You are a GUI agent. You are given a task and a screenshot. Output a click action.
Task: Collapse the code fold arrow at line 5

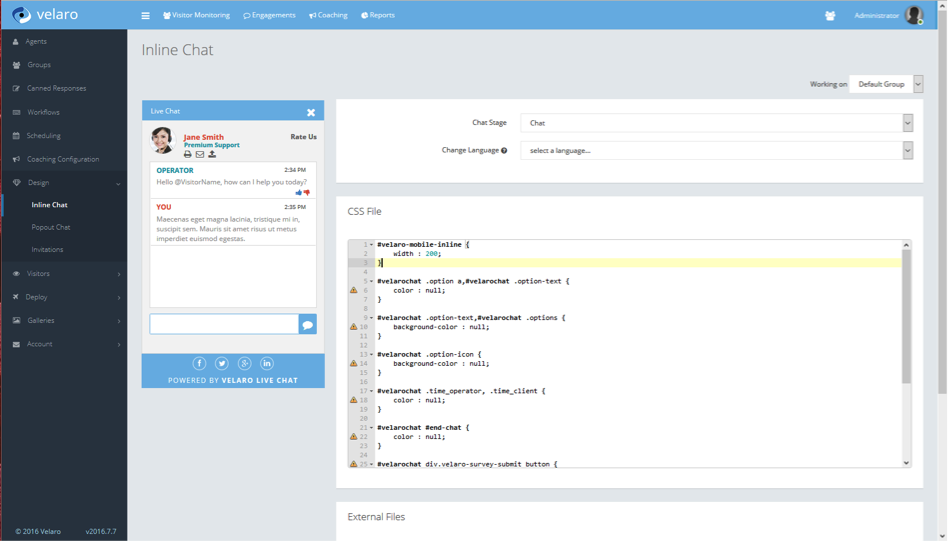372,281
